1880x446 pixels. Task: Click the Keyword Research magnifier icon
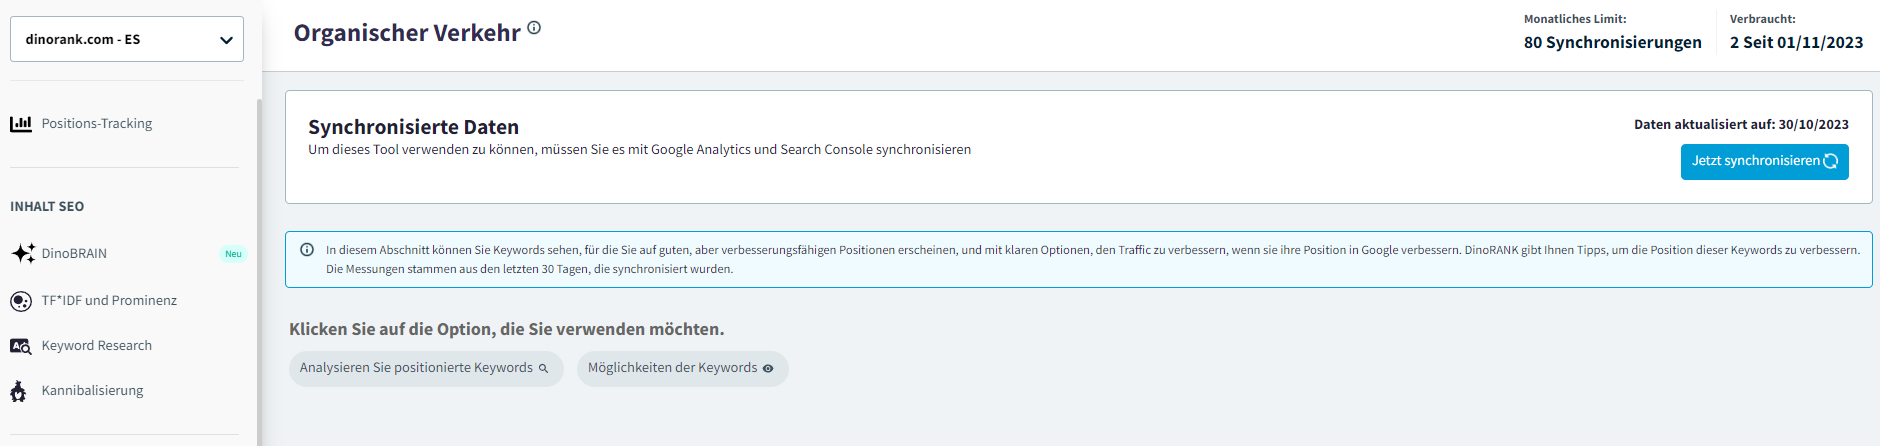pyautogui.click(x=21, y=346)
